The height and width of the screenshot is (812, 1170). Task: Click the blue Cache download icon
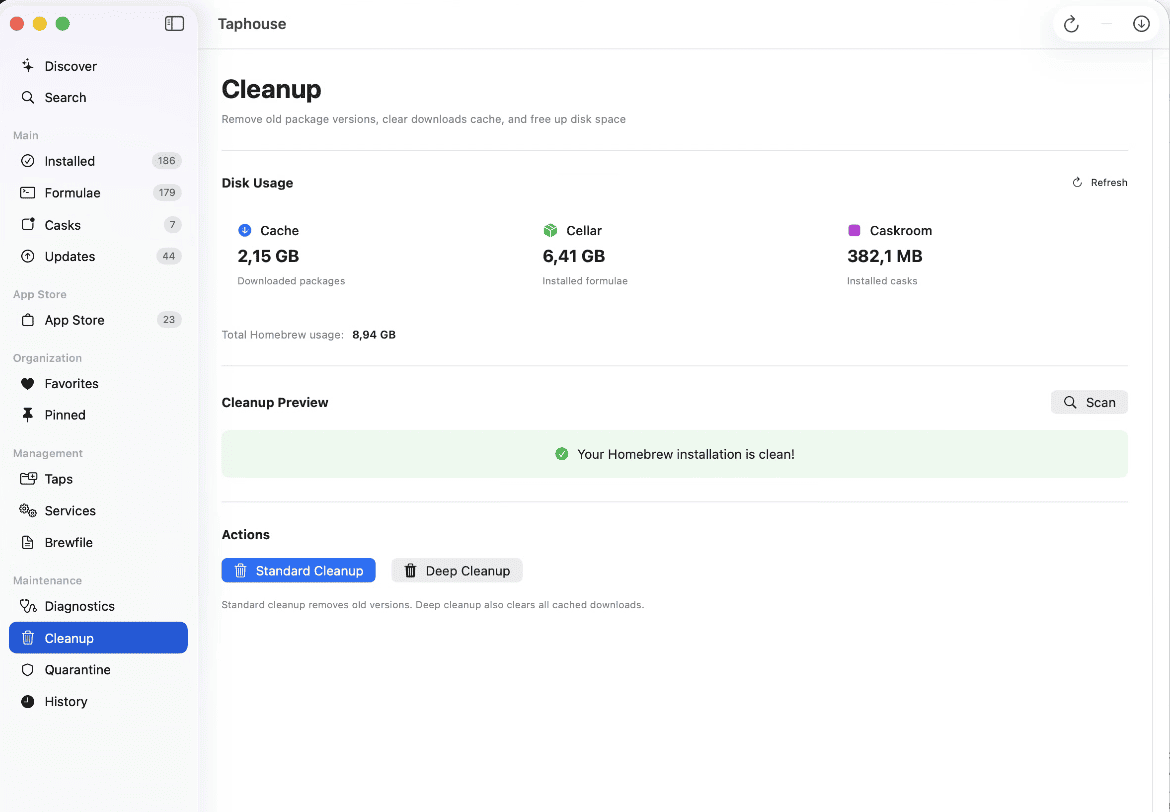click(245, 230)
